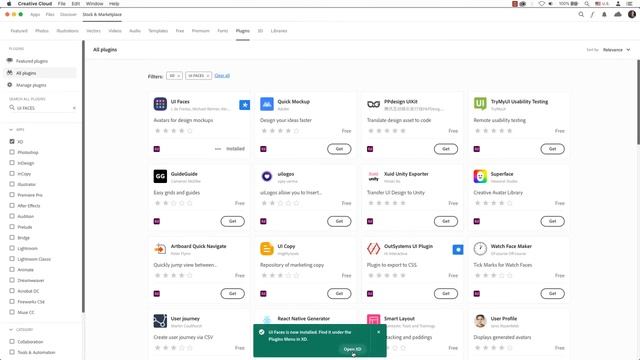Click Open XD in the notification

pos(352,349)
